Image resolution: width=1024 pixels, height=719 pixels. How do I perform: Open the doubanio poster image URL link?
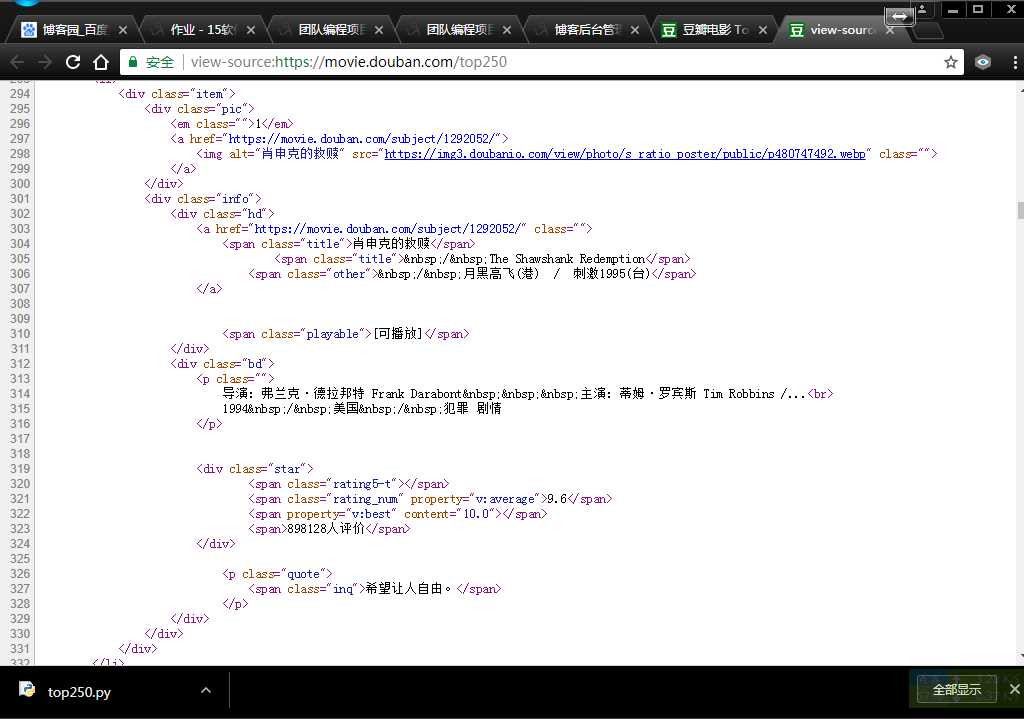pyautogui.click(x=625, y=154)
